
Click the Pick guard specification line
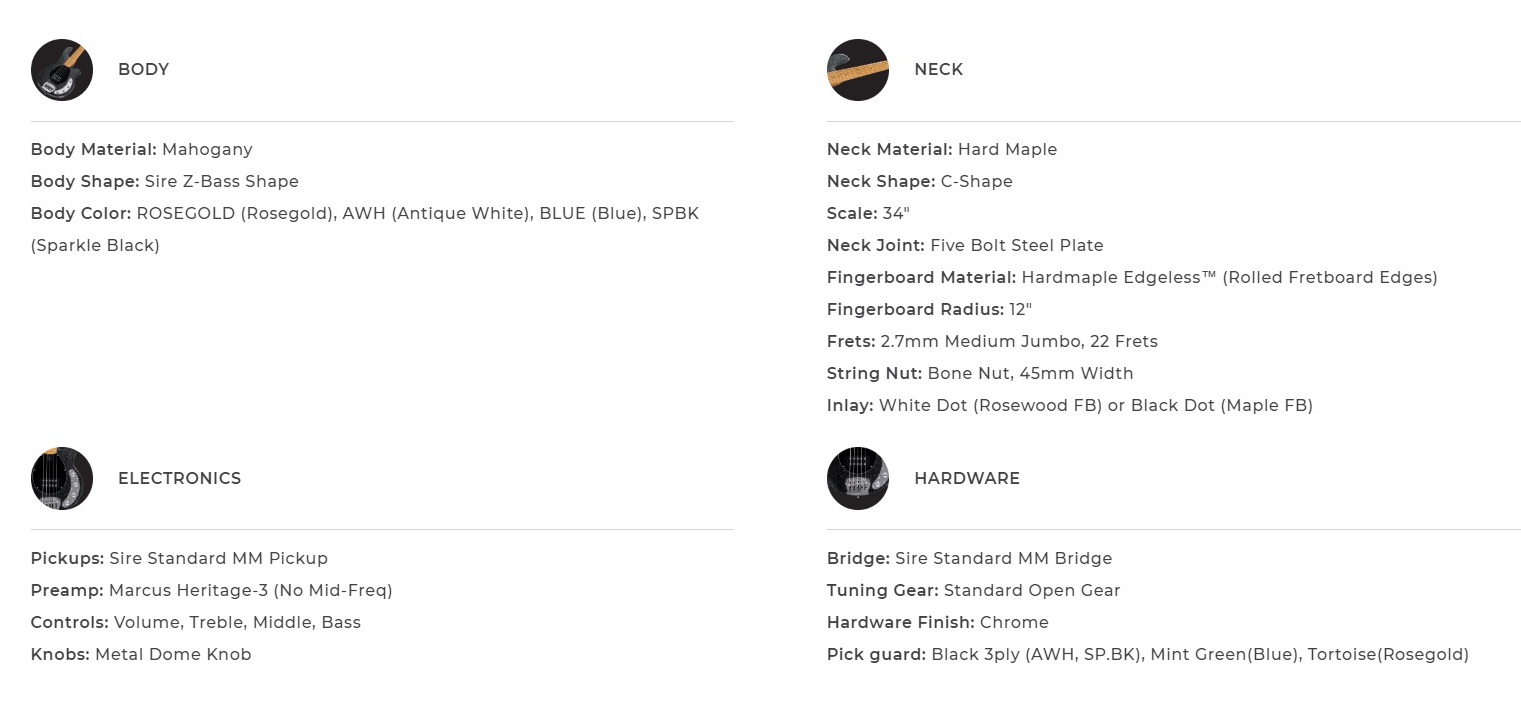1147,655
